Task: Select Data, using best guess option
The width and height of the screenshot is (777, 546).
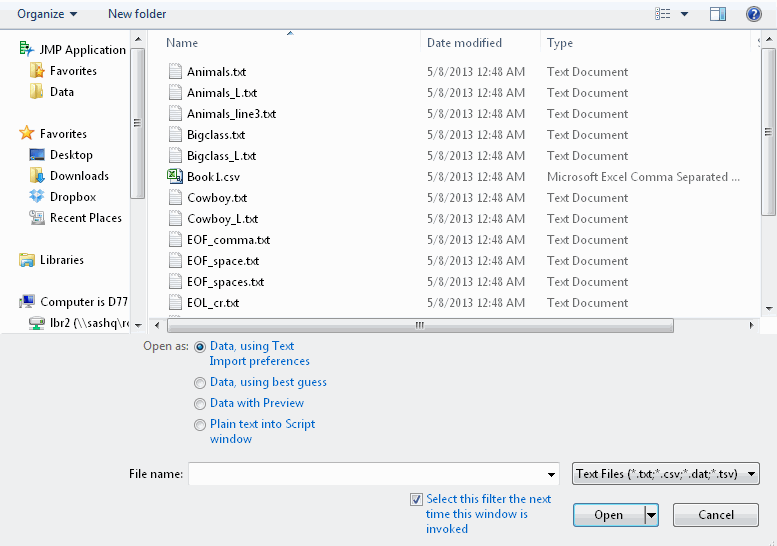Action: (200, 382)
